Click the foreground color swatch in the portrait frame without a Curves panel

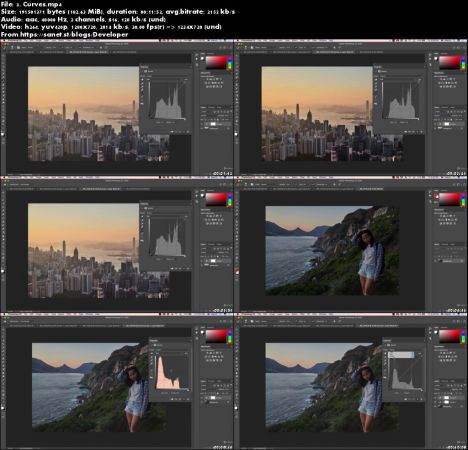coord(436,196)
